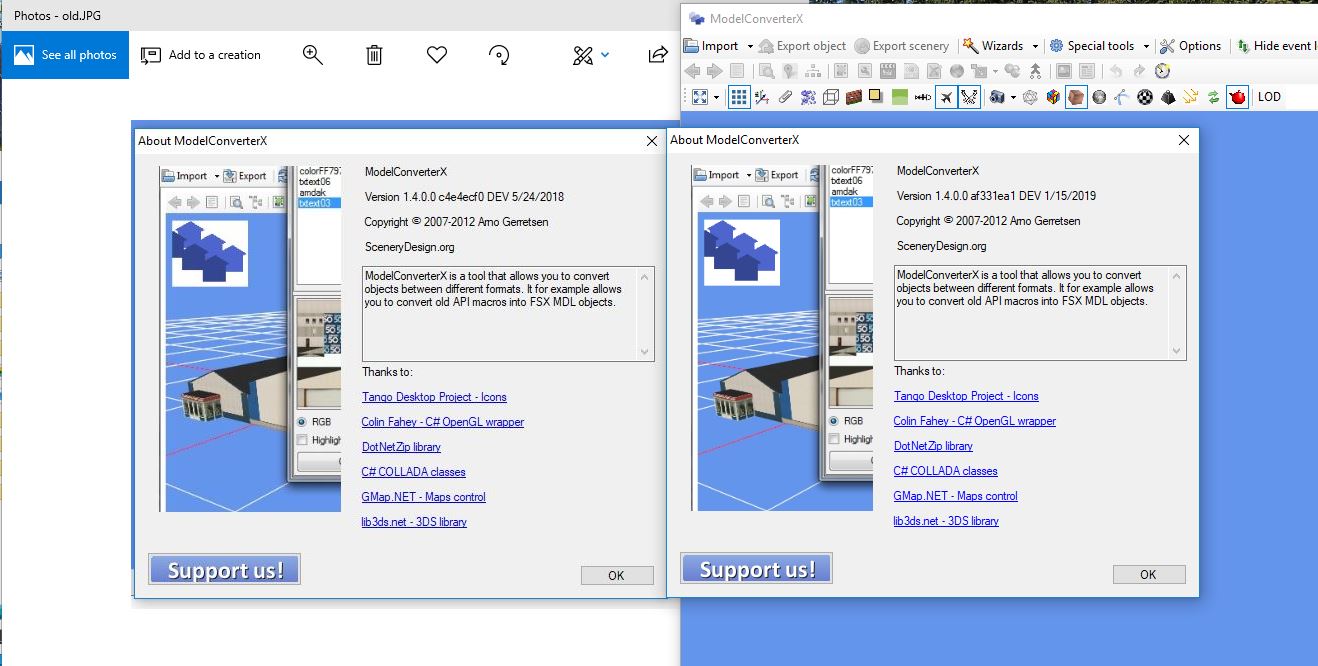The height and width of the screenshot is (666, 1318).
Task: Click the camera screenshot icon
Action: point(997,97)
